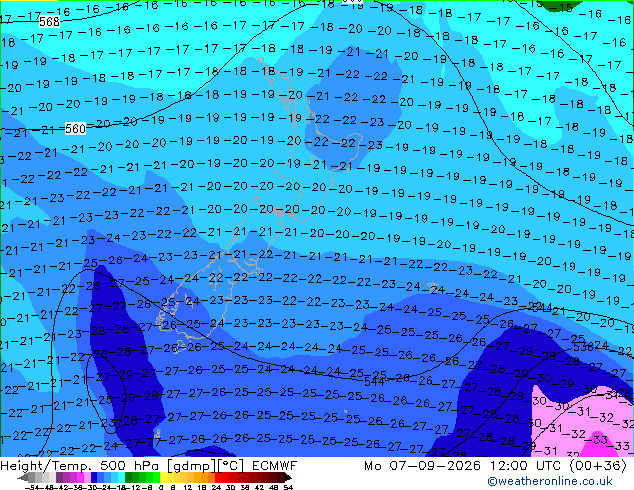
Task: Click the right arrow end of the color scale
Action: coord(287,477)
